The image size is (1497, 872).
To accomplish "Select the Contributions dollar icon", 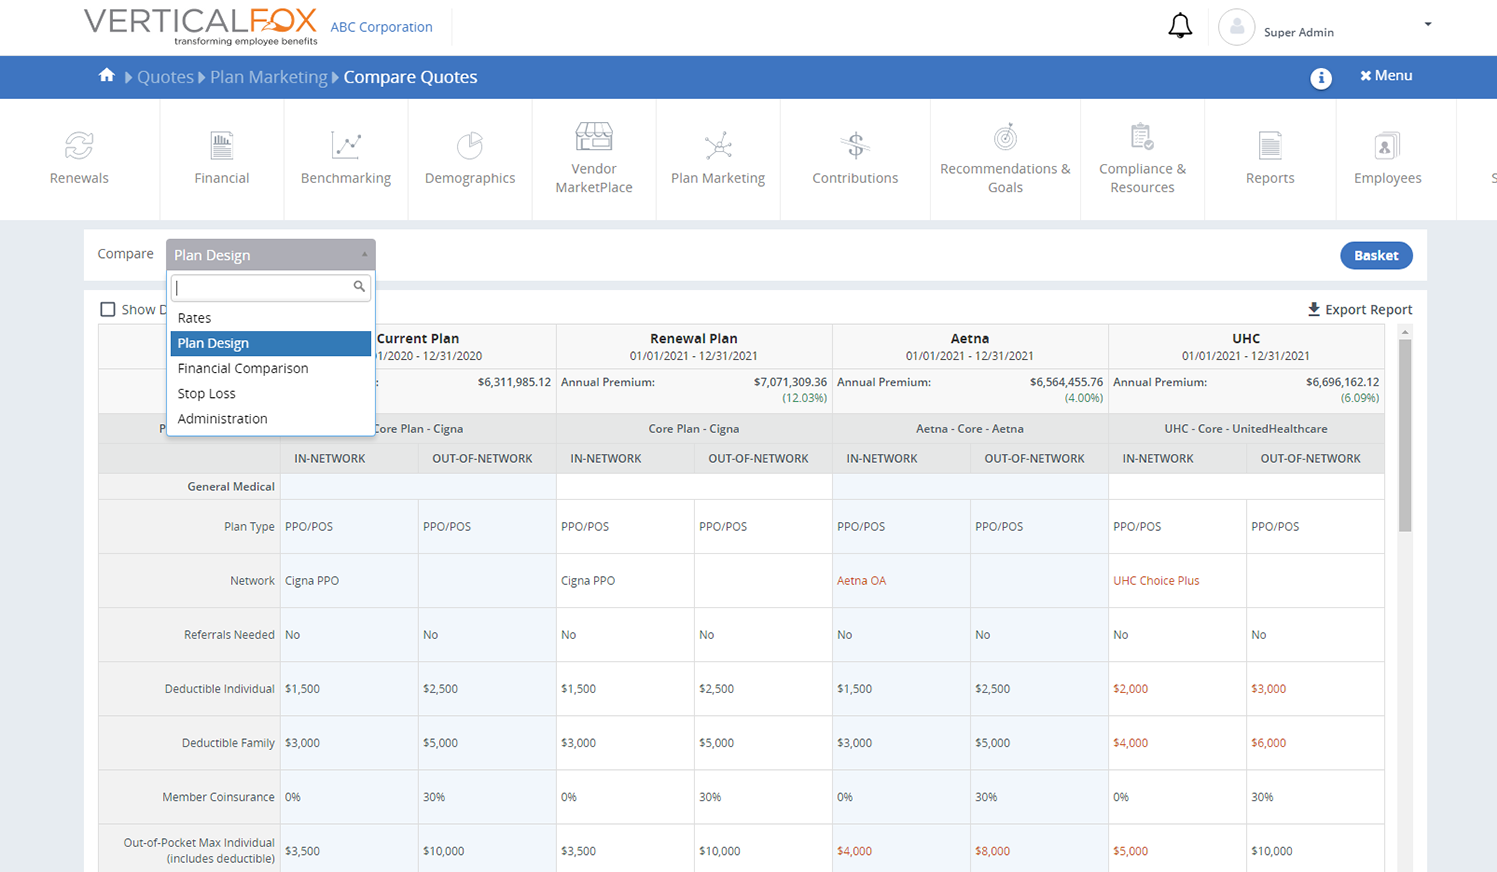I will [x=854, y=155].
